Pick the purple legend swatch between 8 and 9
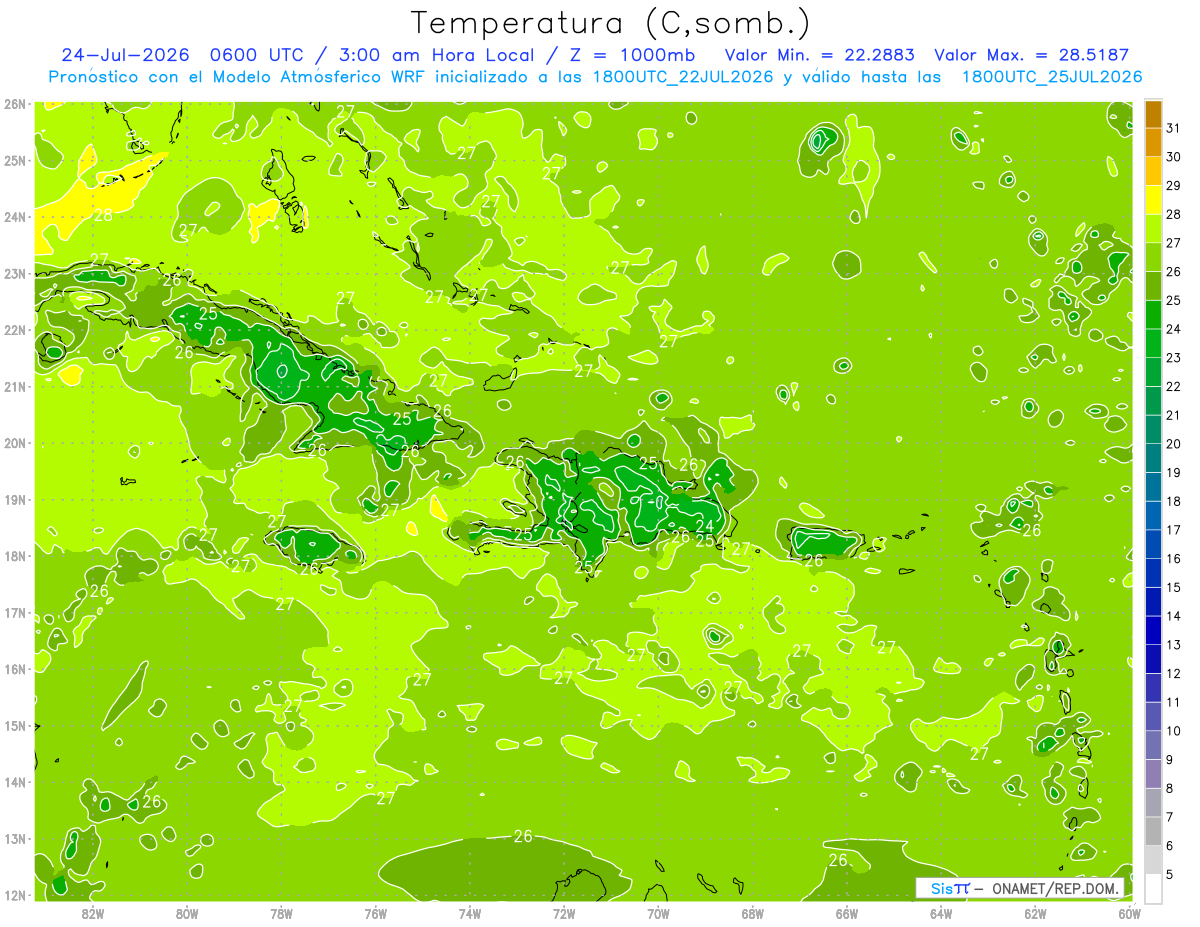 [1153, 774]
